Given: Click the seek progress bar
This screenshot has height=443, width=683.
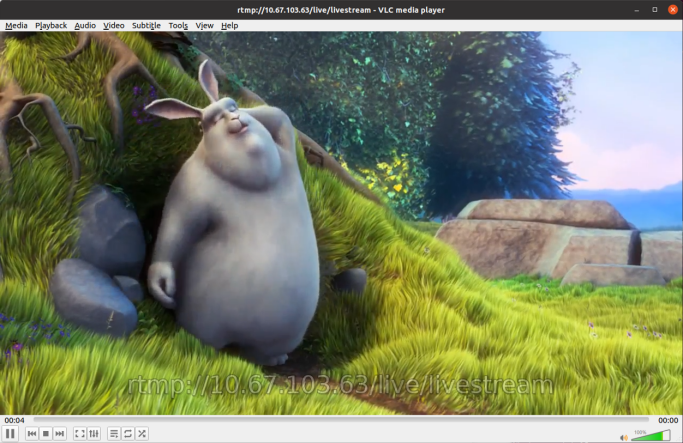Looking at the screenshot, I should [x=341, y=420].
